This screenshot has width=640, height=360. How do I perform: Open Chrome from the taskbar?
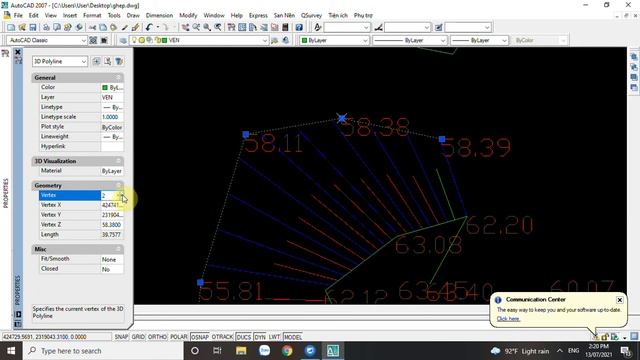pyautogui.click(x=287, y=351)
